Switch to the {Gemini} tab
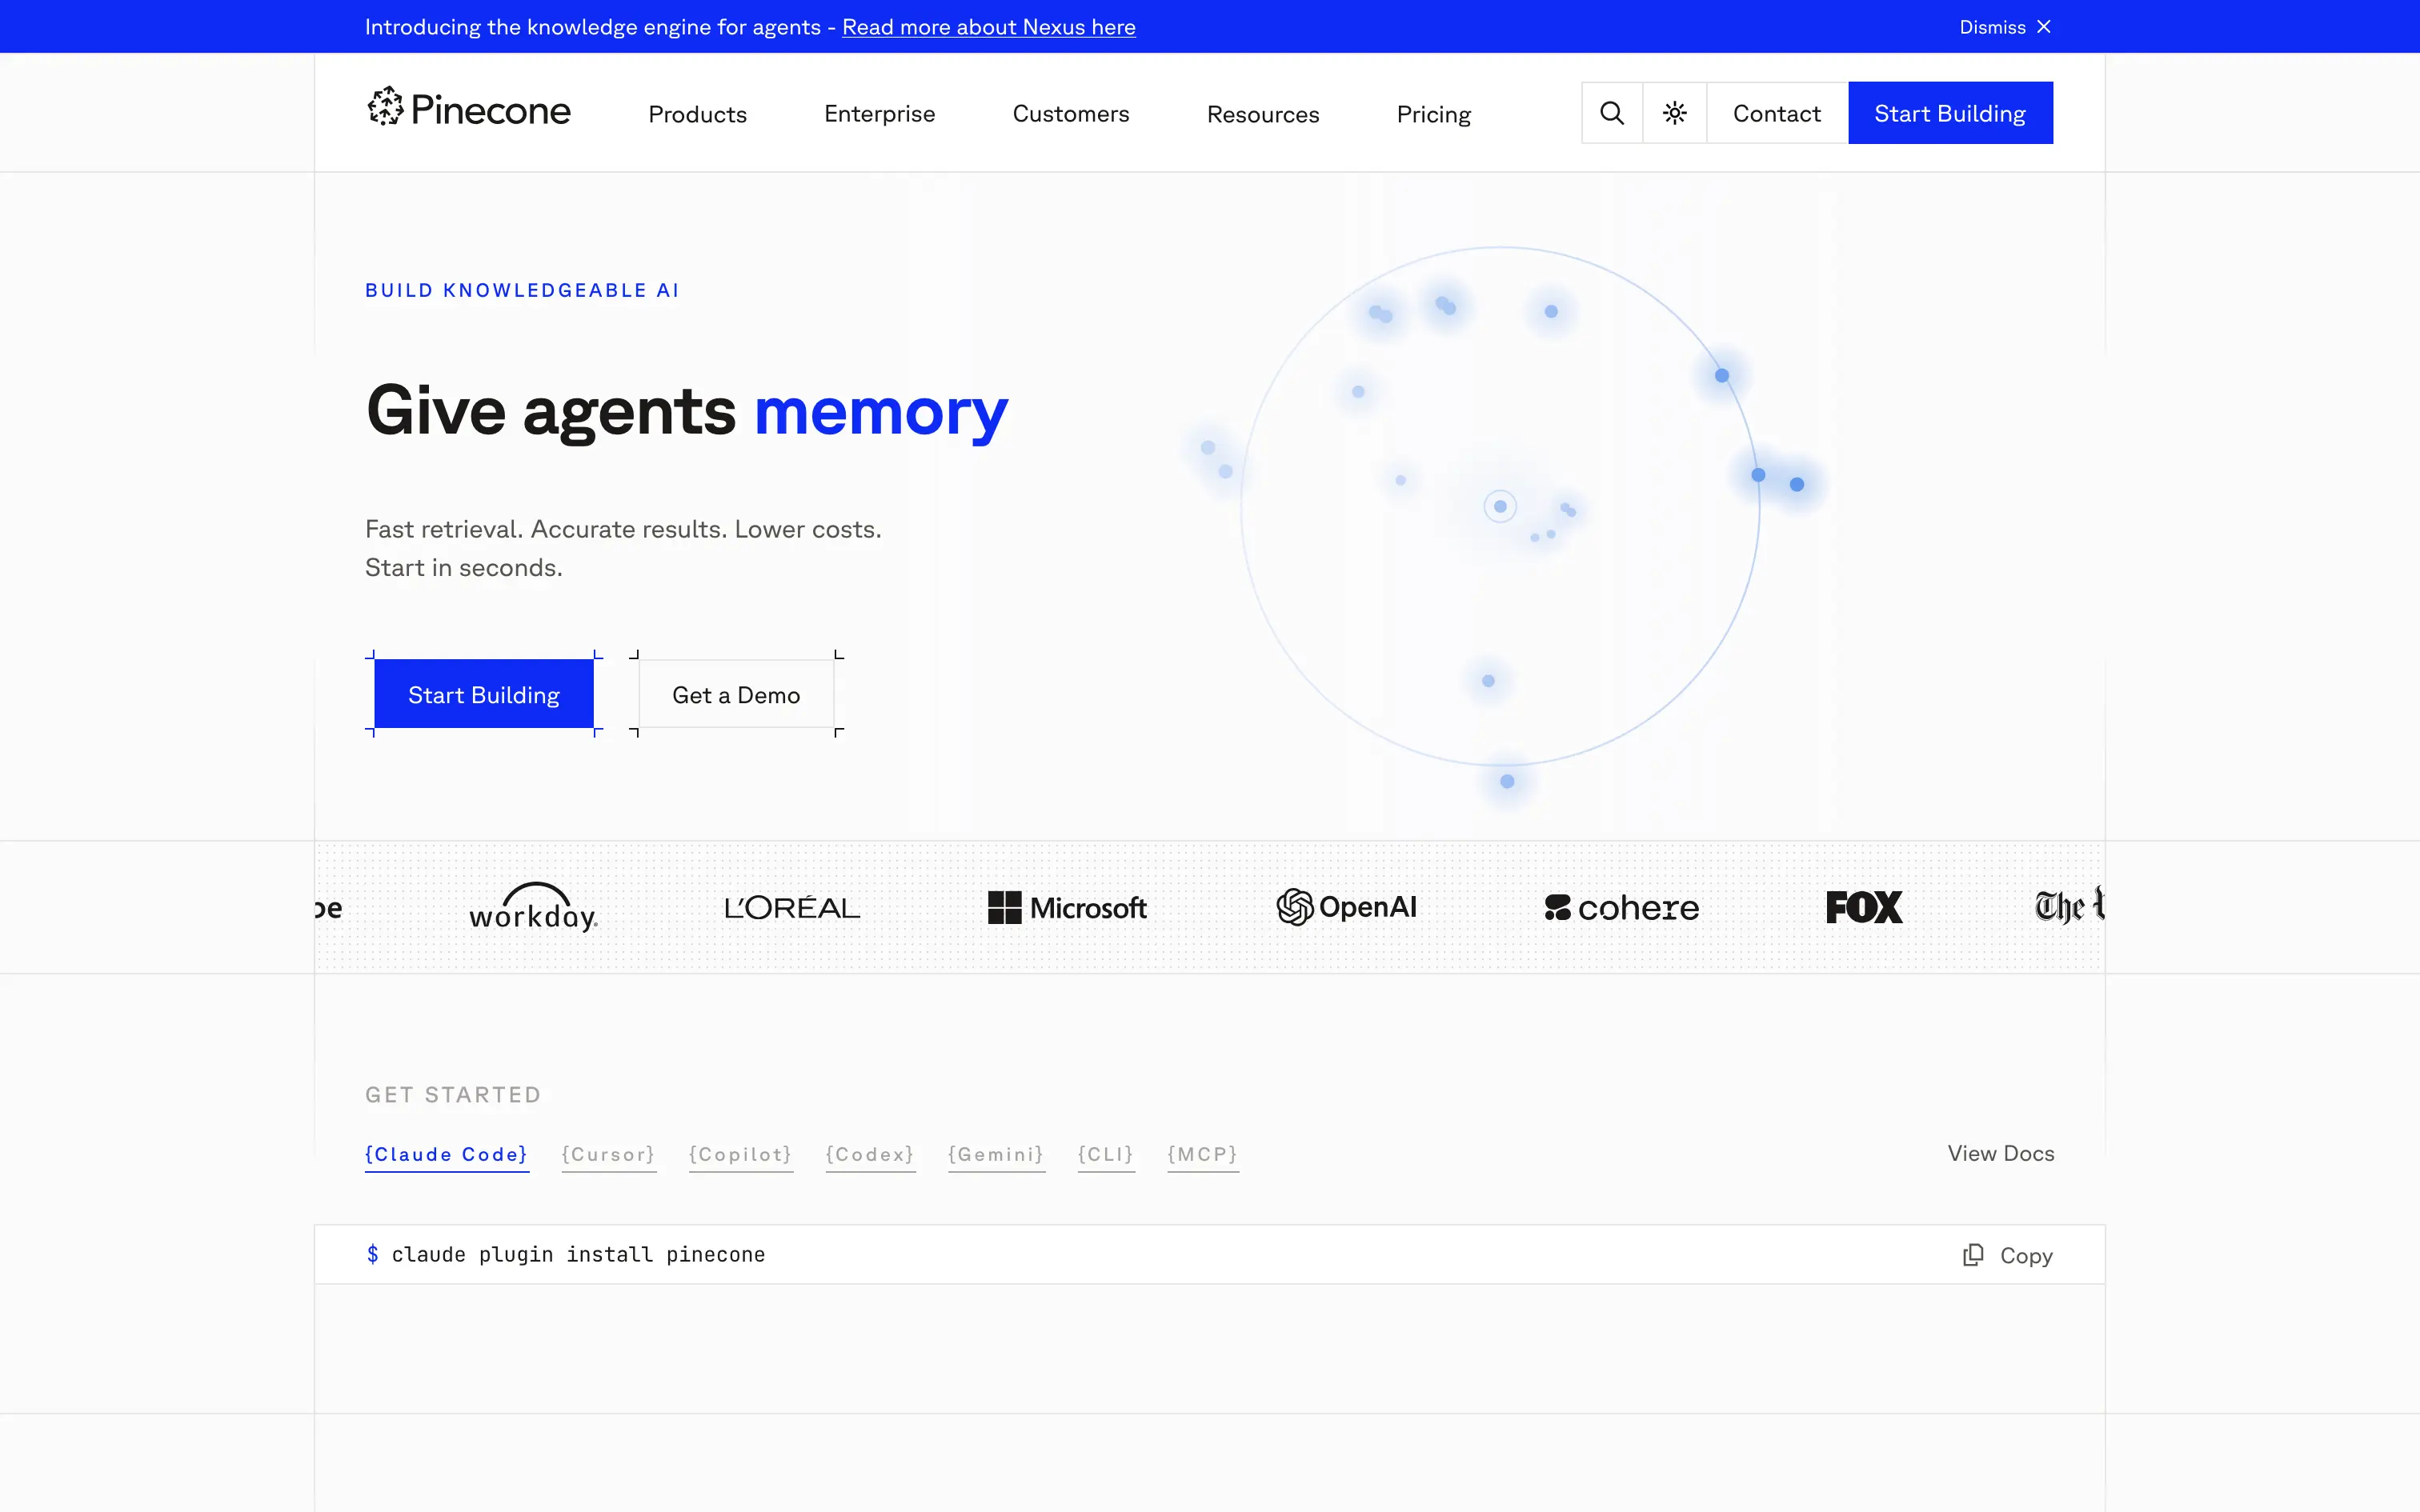The height and width of the screenshot is (1512, 2420). 997,1155
